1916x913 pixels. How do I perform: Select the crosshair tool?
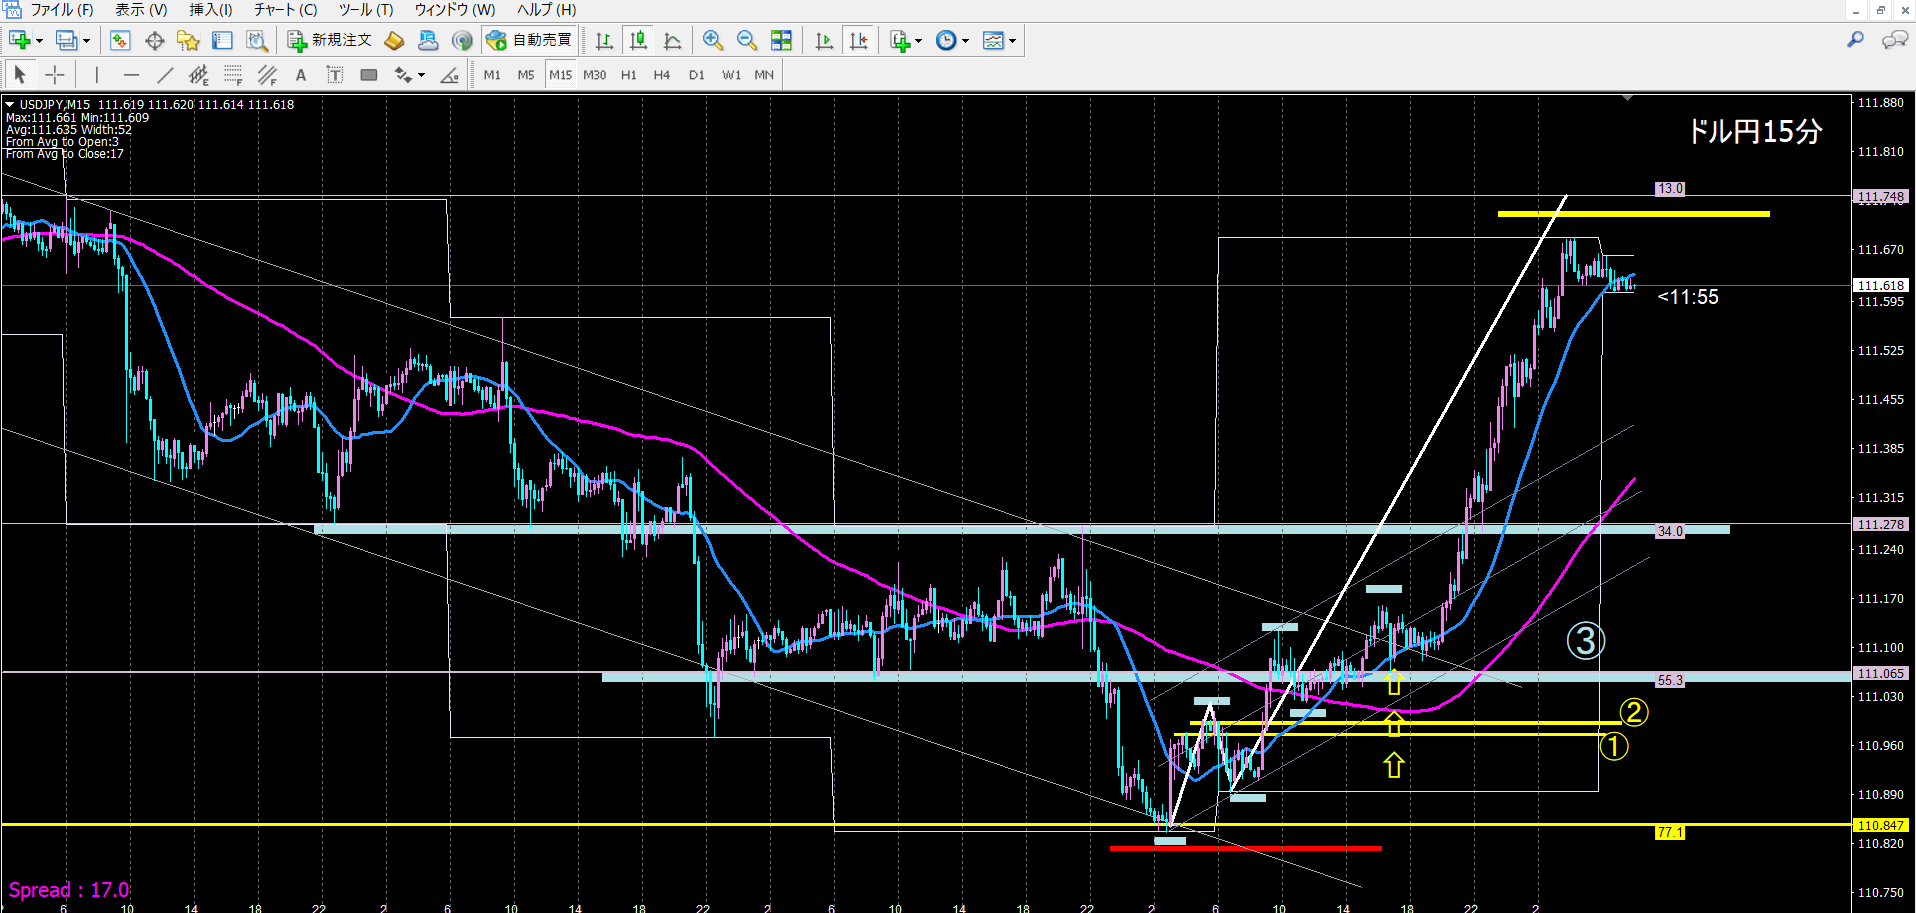[x=55, y=75]
